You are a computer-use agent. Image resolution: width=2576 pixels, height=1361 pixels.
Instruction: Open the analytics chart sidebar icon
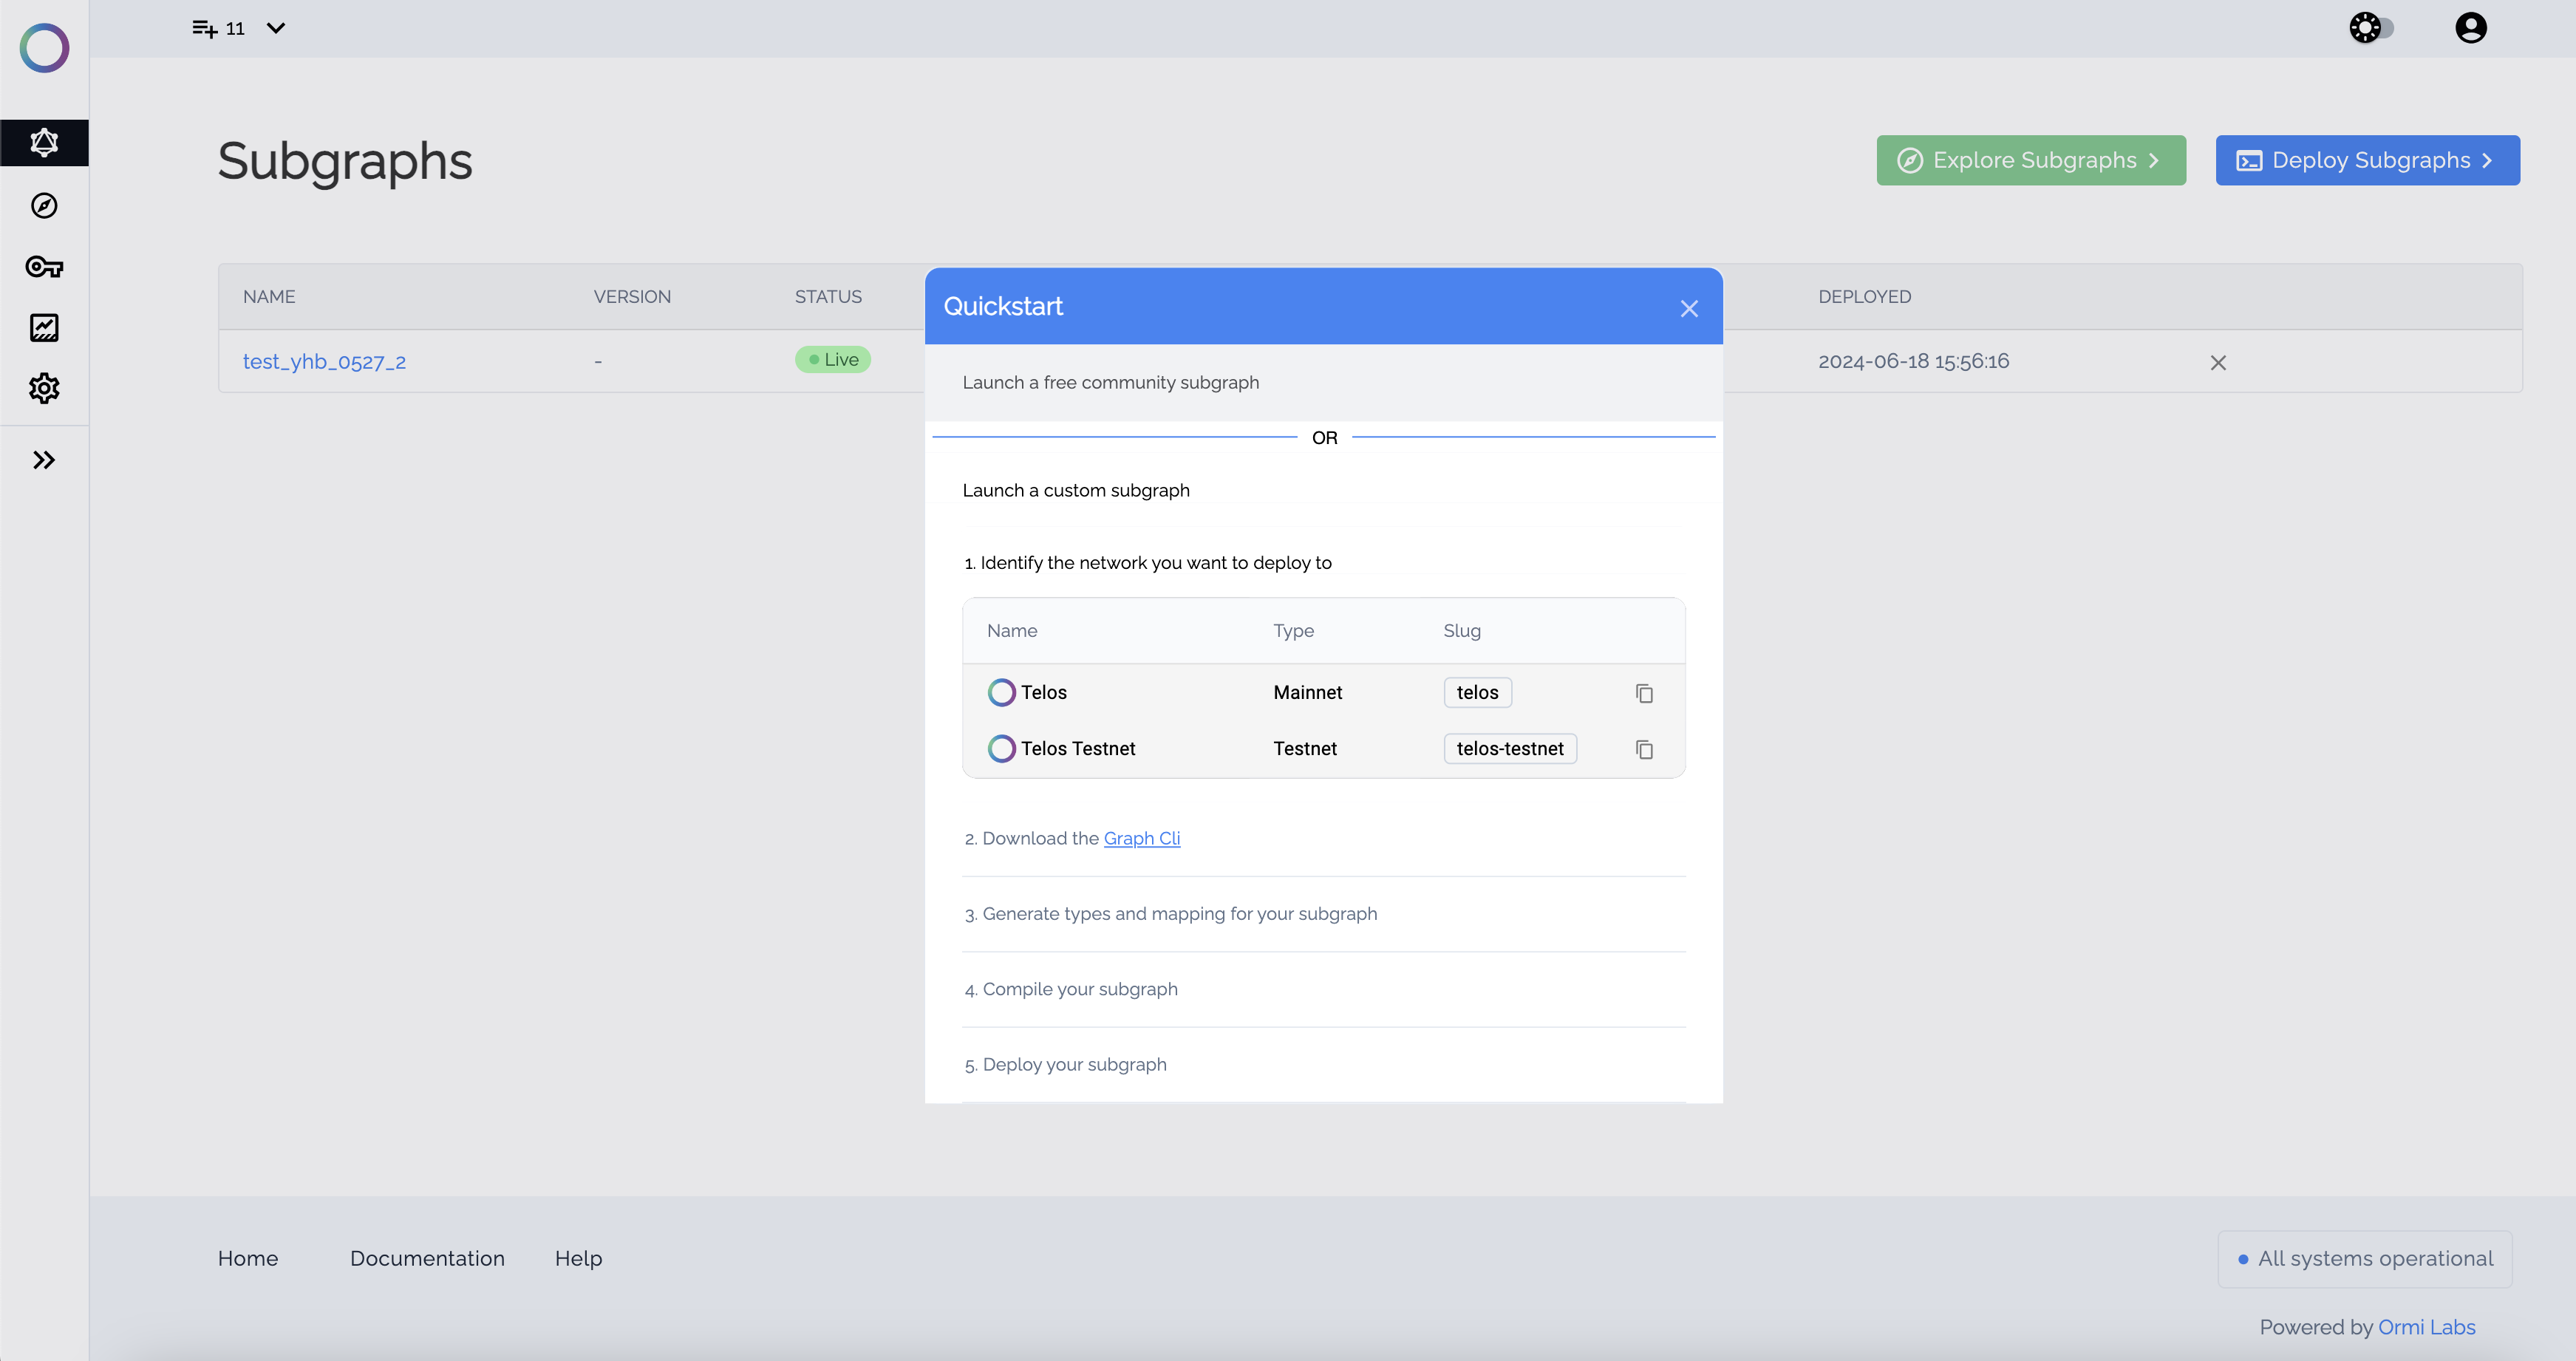[44, 328]
